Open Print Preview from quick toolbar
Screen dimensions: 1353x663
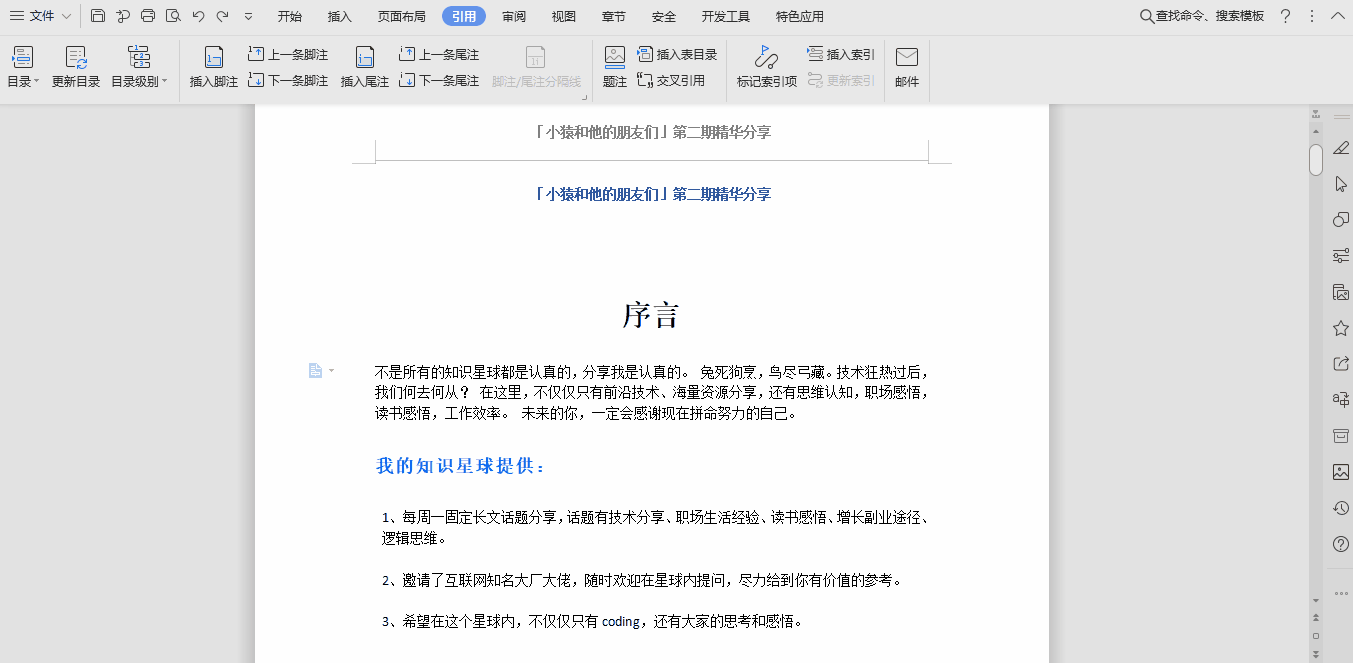pyautogui.click(x=173, y=16)
